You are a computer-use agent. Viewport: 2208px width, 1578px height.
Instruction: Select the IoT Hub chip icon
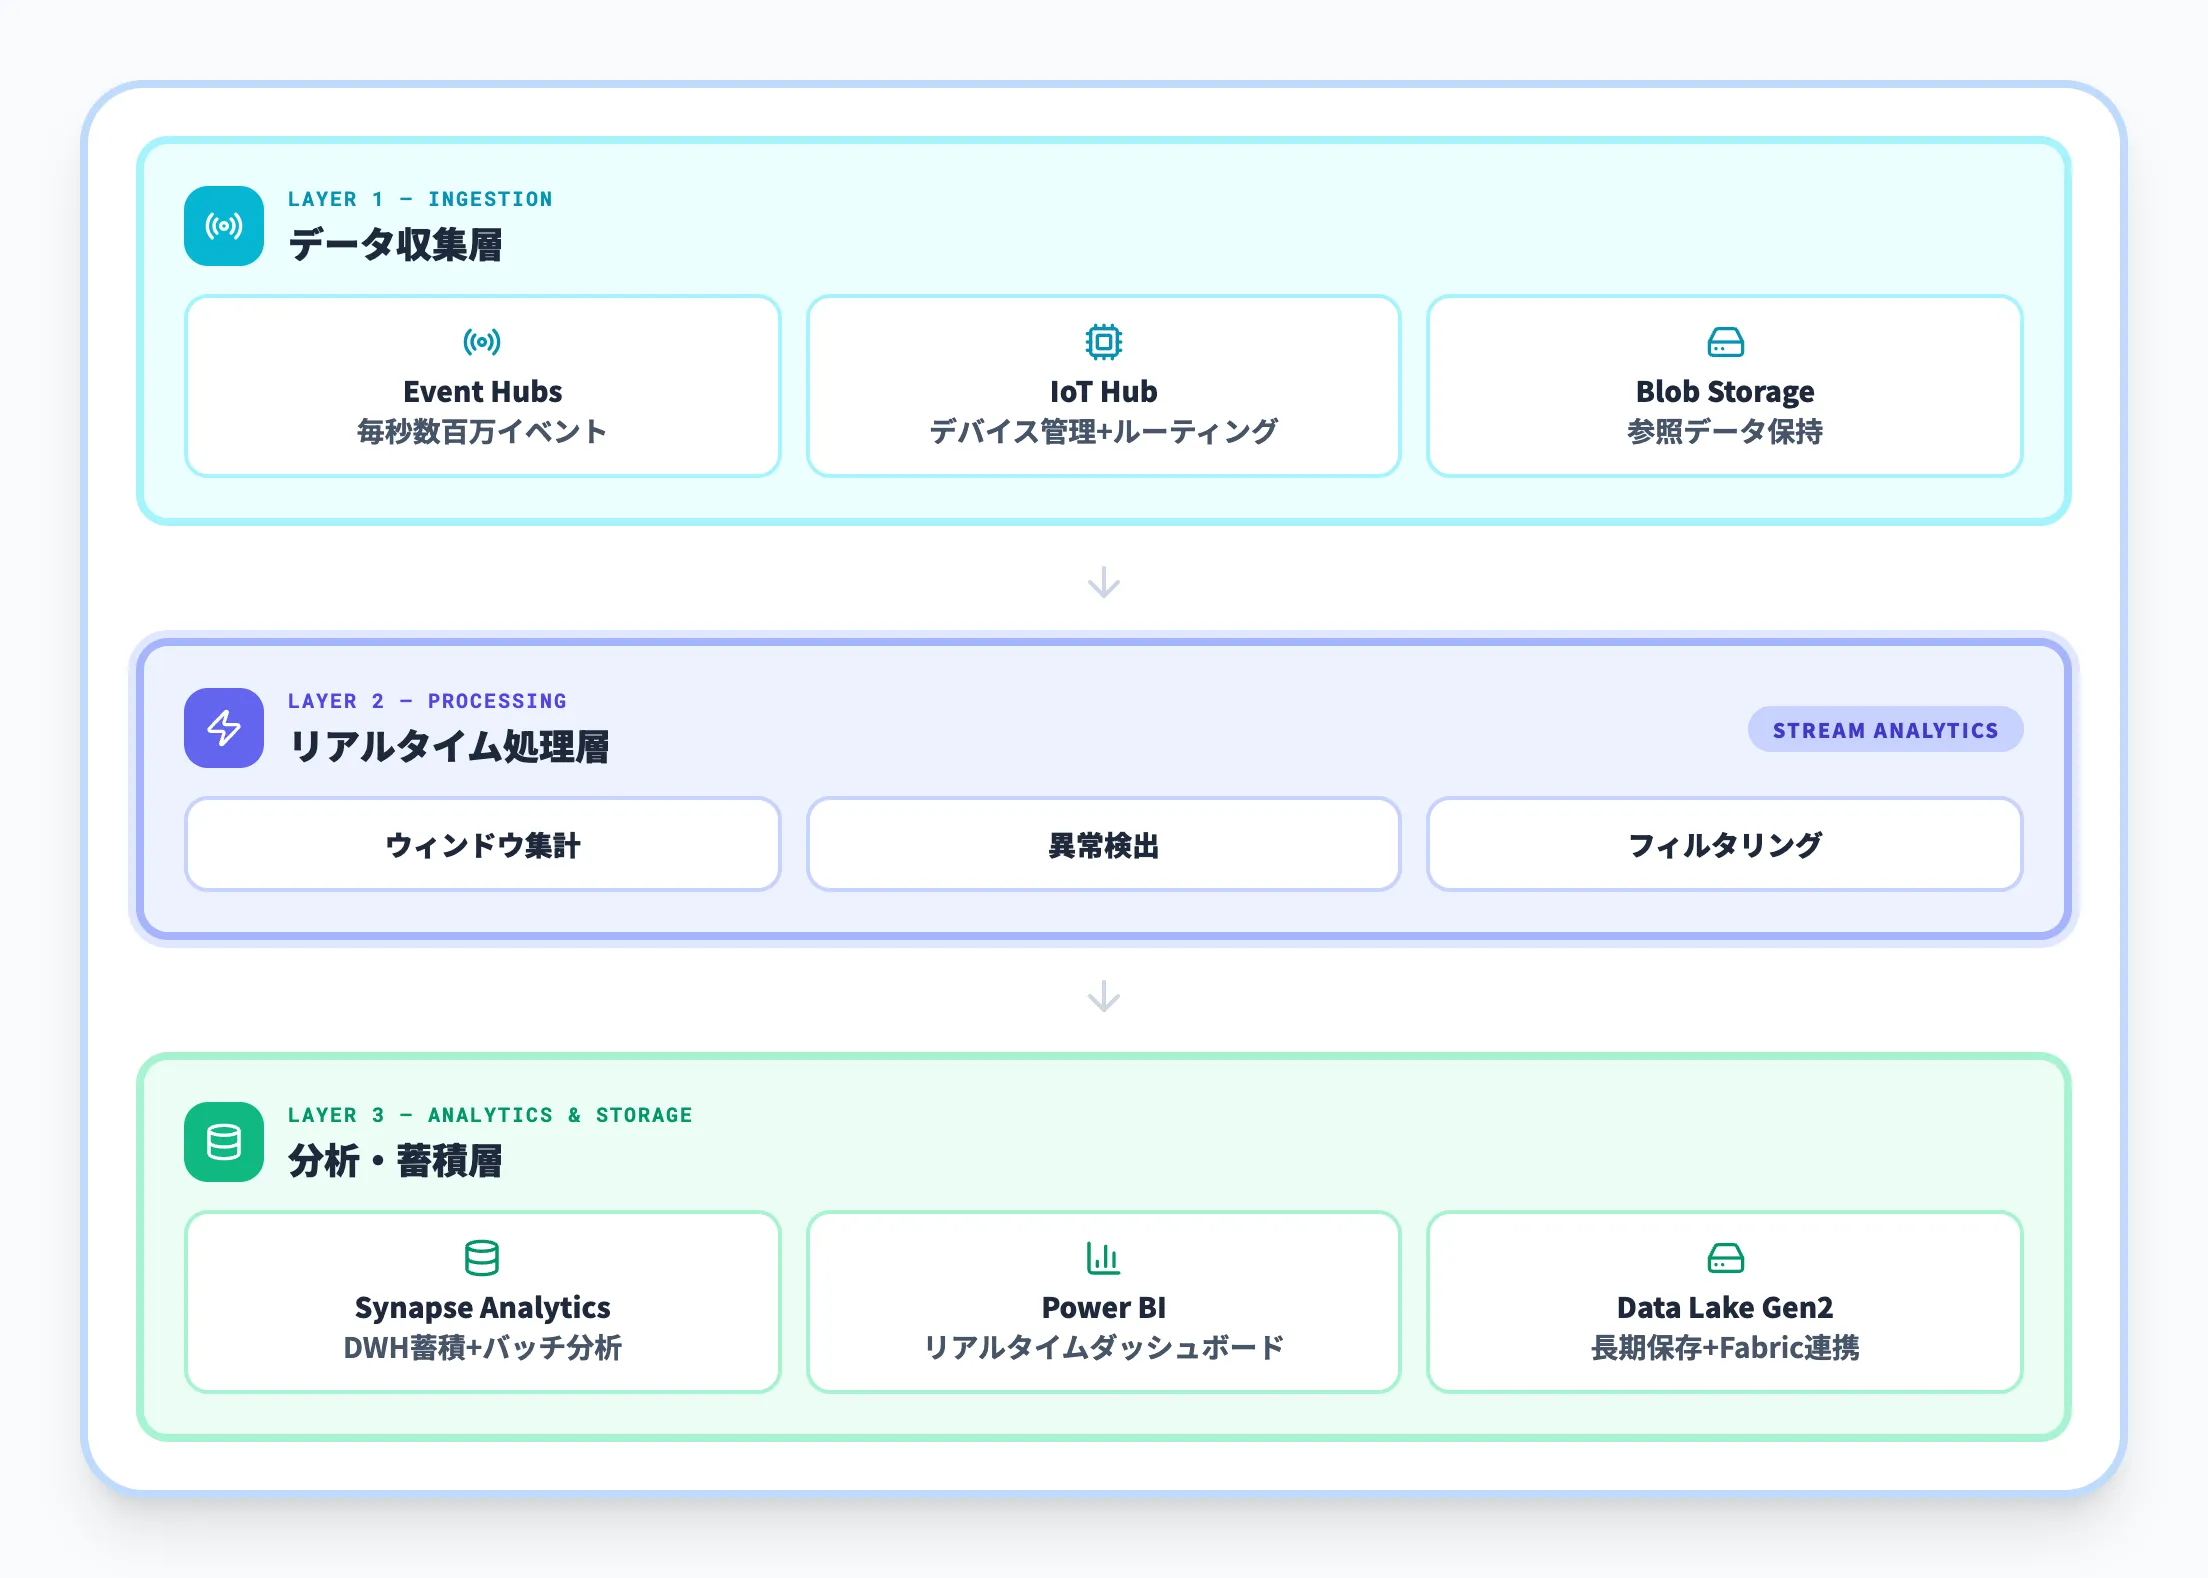[x=1103, y=340]
